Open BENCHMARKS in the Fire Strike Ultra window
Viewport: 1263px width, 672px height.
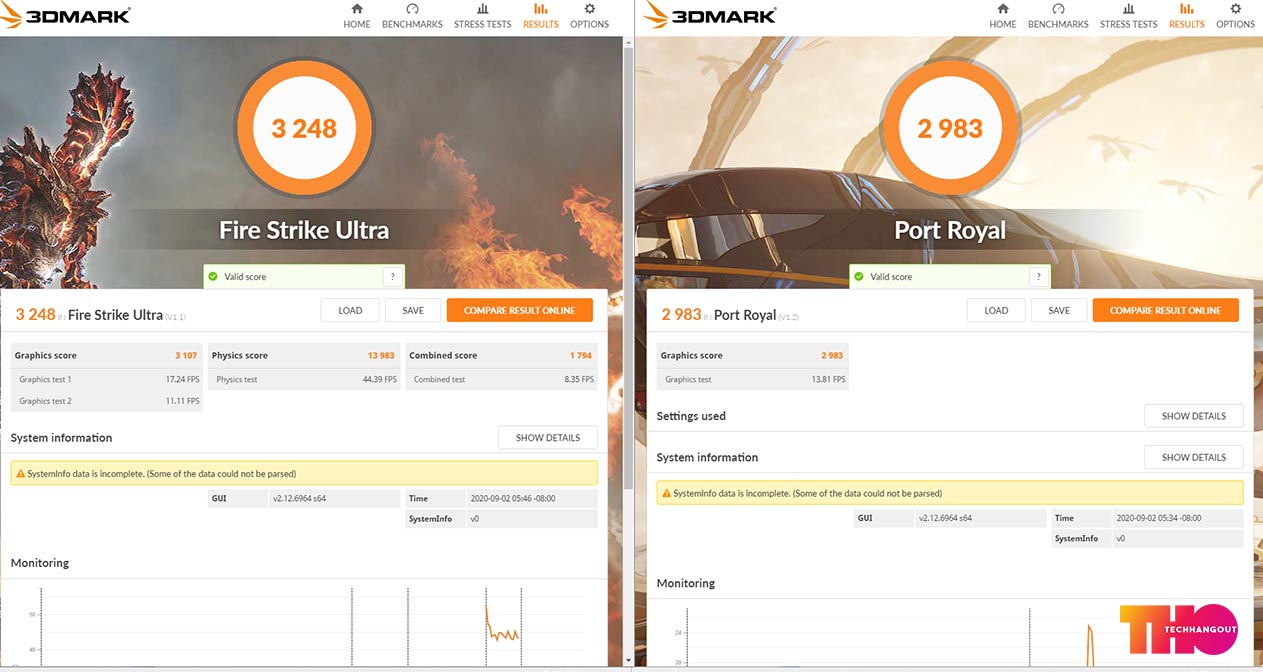pos(412,16)
